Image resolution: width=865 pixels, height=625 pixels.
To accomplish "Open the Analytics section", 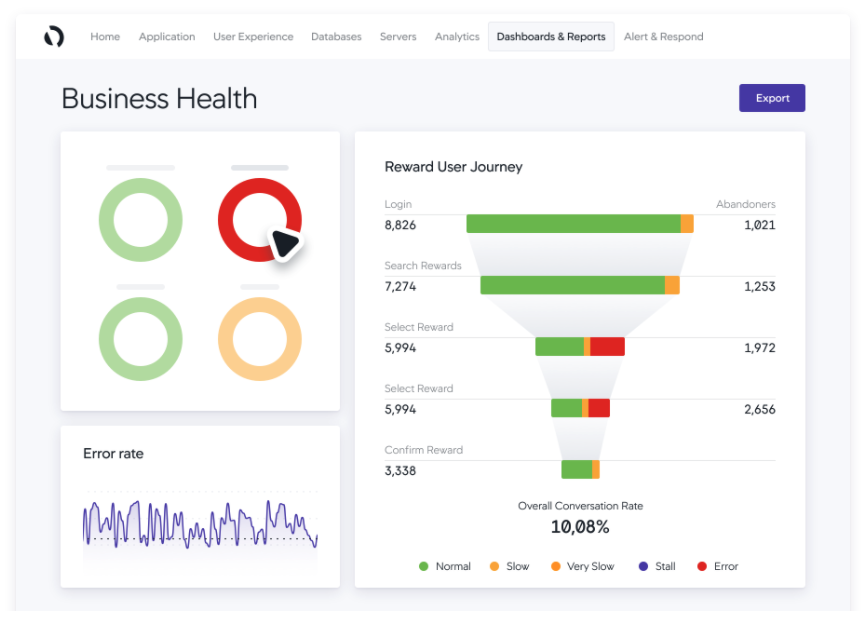I will point(457,36).
